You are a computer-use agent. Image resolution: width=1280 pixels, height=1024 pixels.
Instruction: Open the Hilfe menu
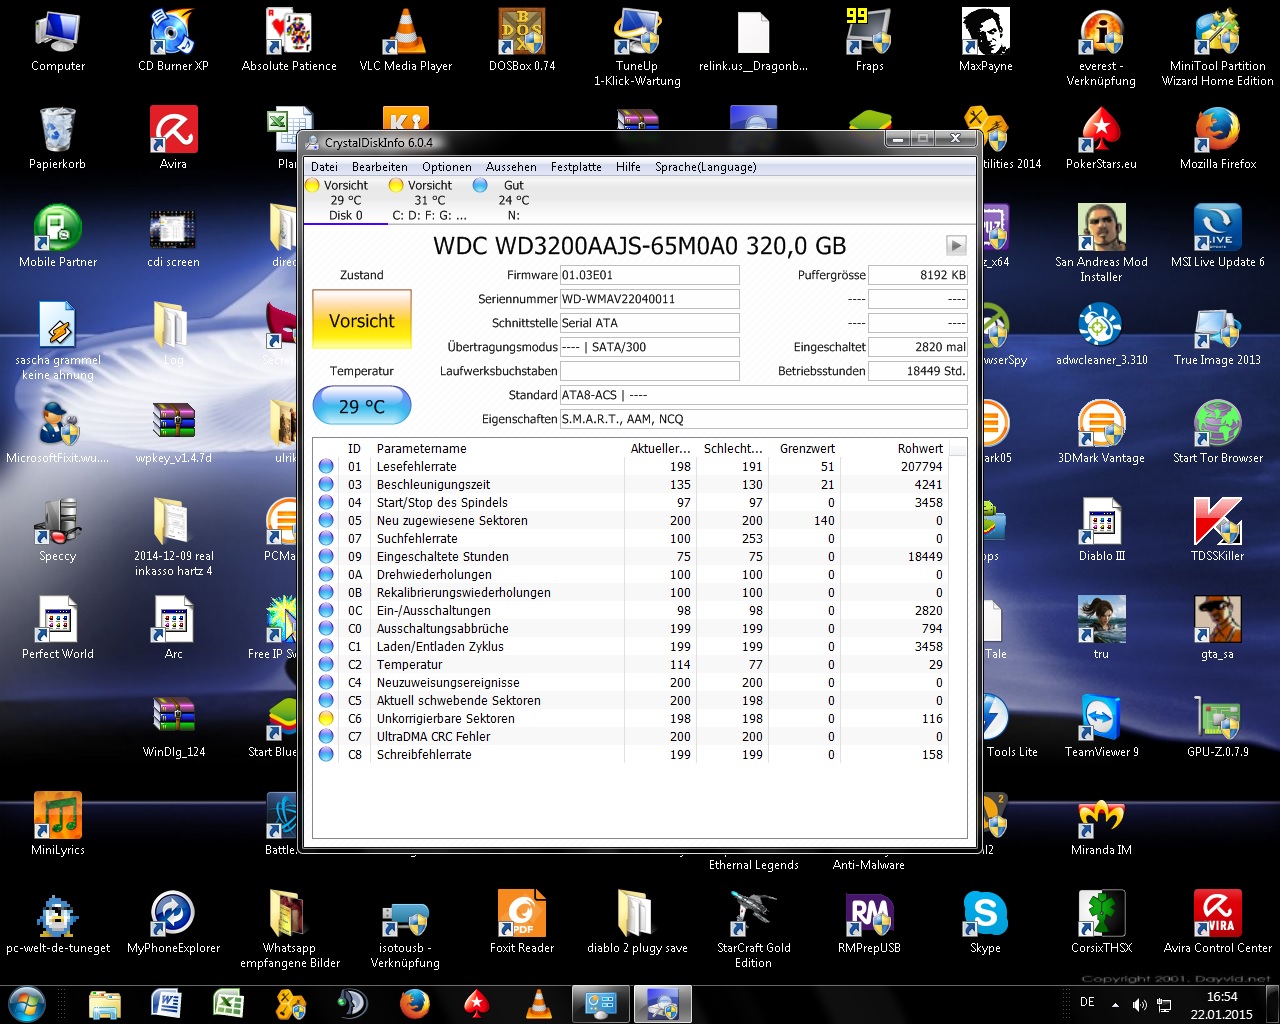tap(628, 167)
